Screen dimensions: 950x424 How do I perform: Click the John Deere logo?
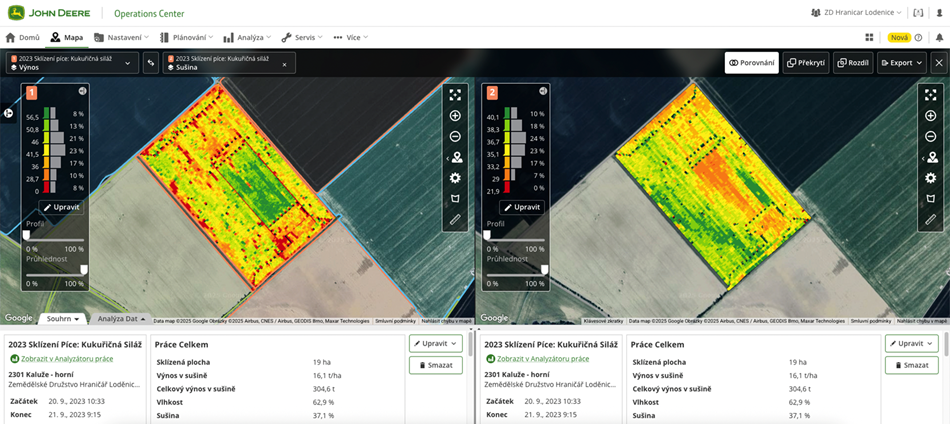pyautogui.click(x=50, y=13)
